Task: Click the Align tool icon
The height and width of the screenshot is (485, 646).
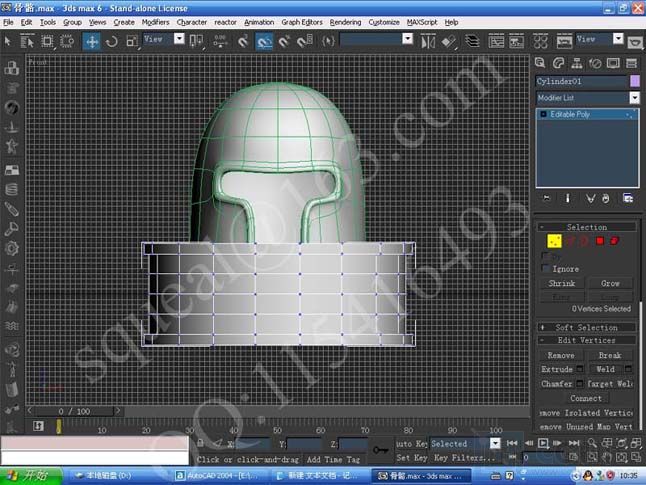Action: click(x=448, y=41)
